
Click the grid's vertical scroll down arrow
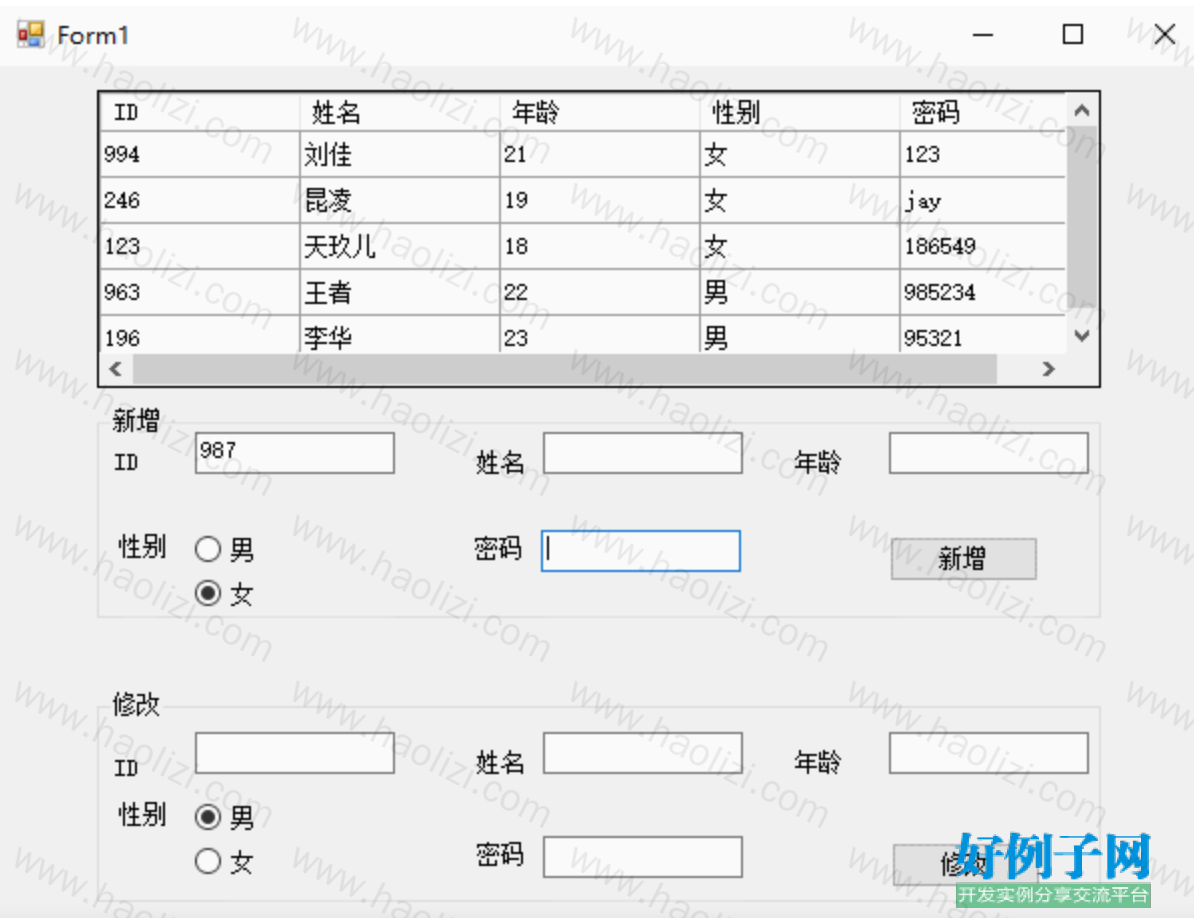1081,336
